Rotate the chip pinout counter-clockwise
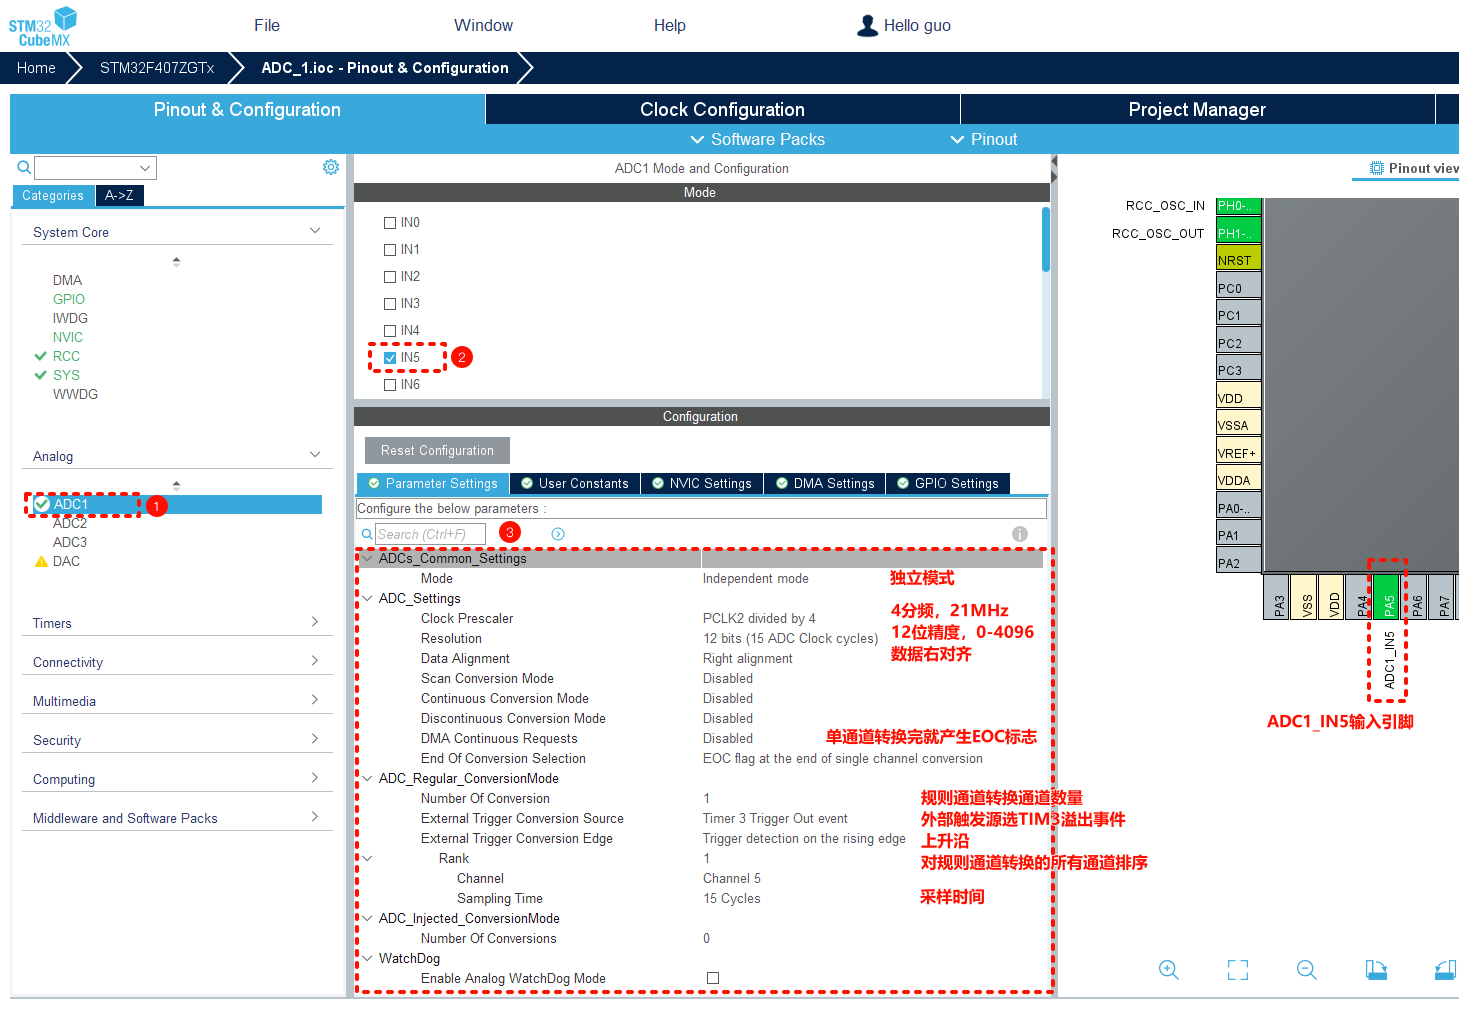The height and width of the screenshot is (1009, 1459). click(1445, 969)
